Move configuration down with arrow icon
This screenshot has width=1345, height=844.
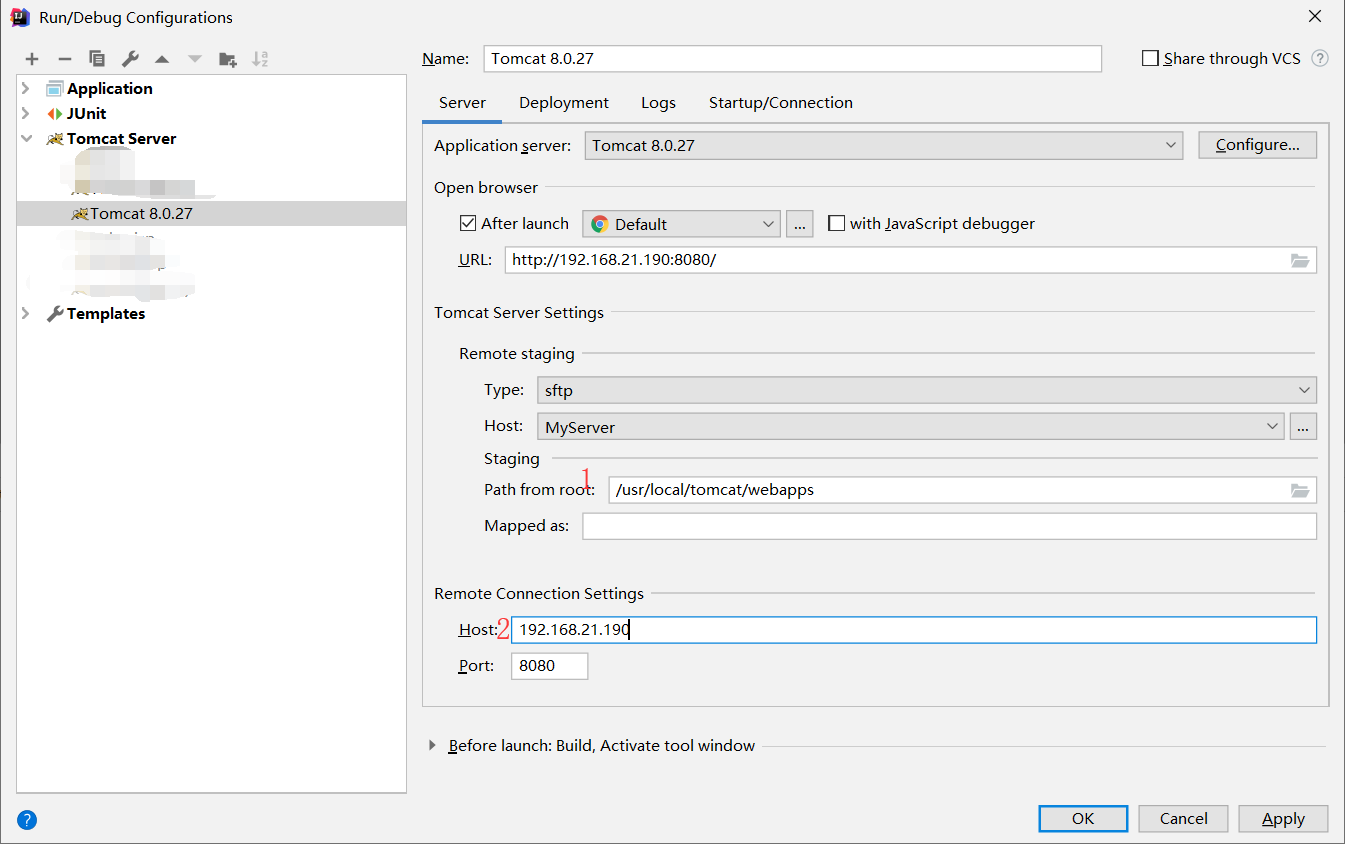(194, 59)
